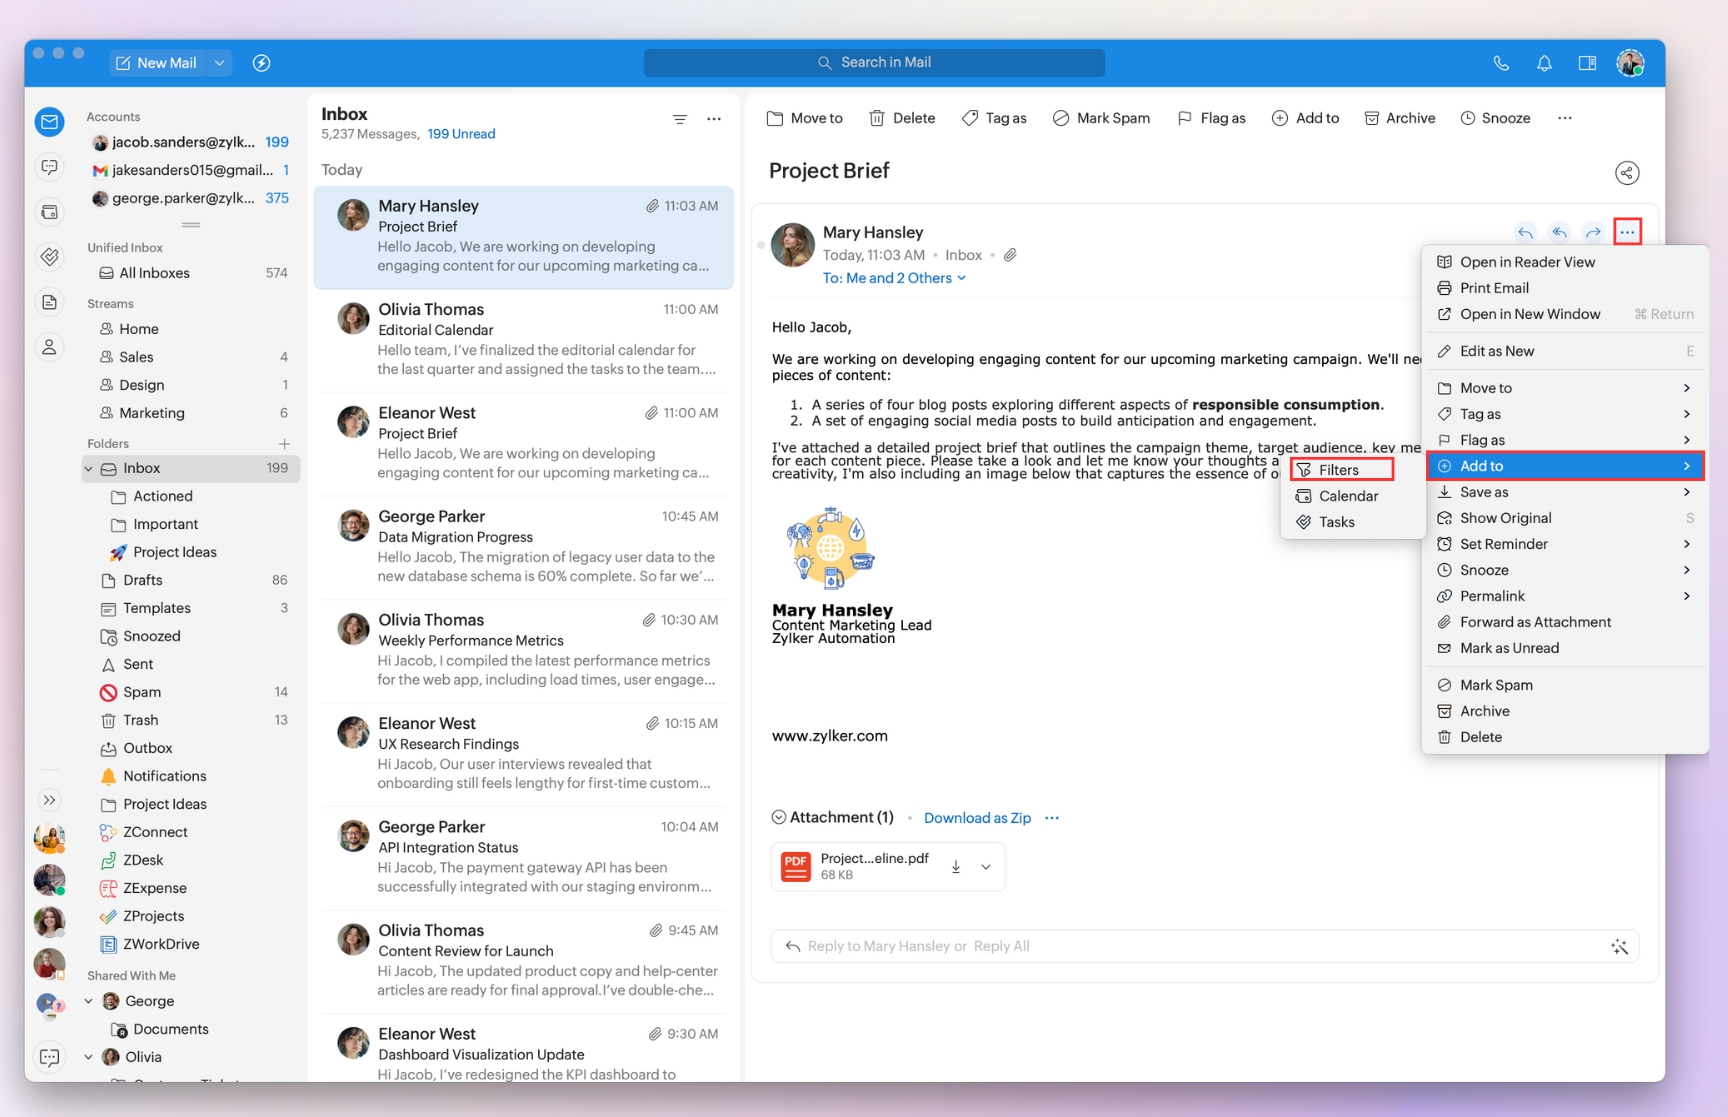Open toolbar overflow ellipsis after Snooze
The height and width of the screenshot is (1117, 1728).
1565,118
